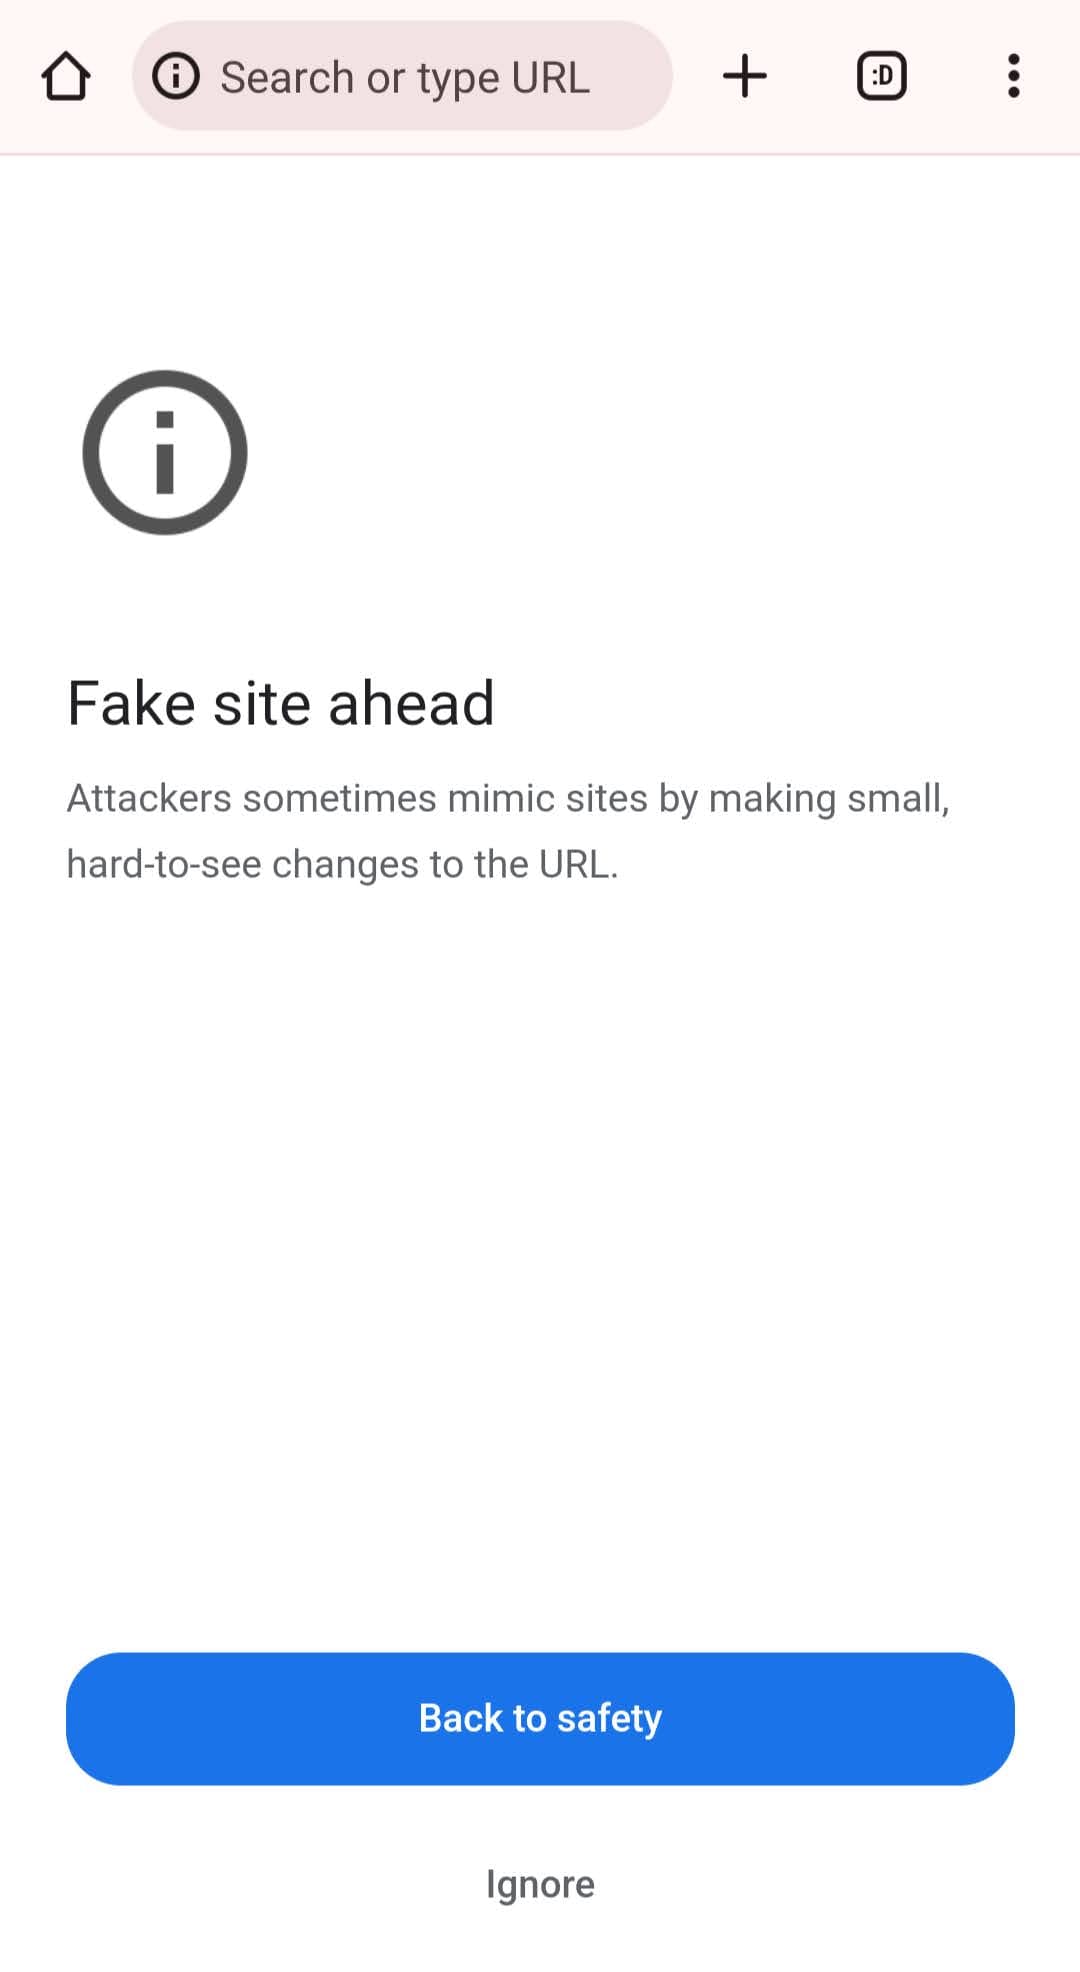Open site information via the address bar info icon
This screenshot has height=1972, width=1080.
pos(176,76)
